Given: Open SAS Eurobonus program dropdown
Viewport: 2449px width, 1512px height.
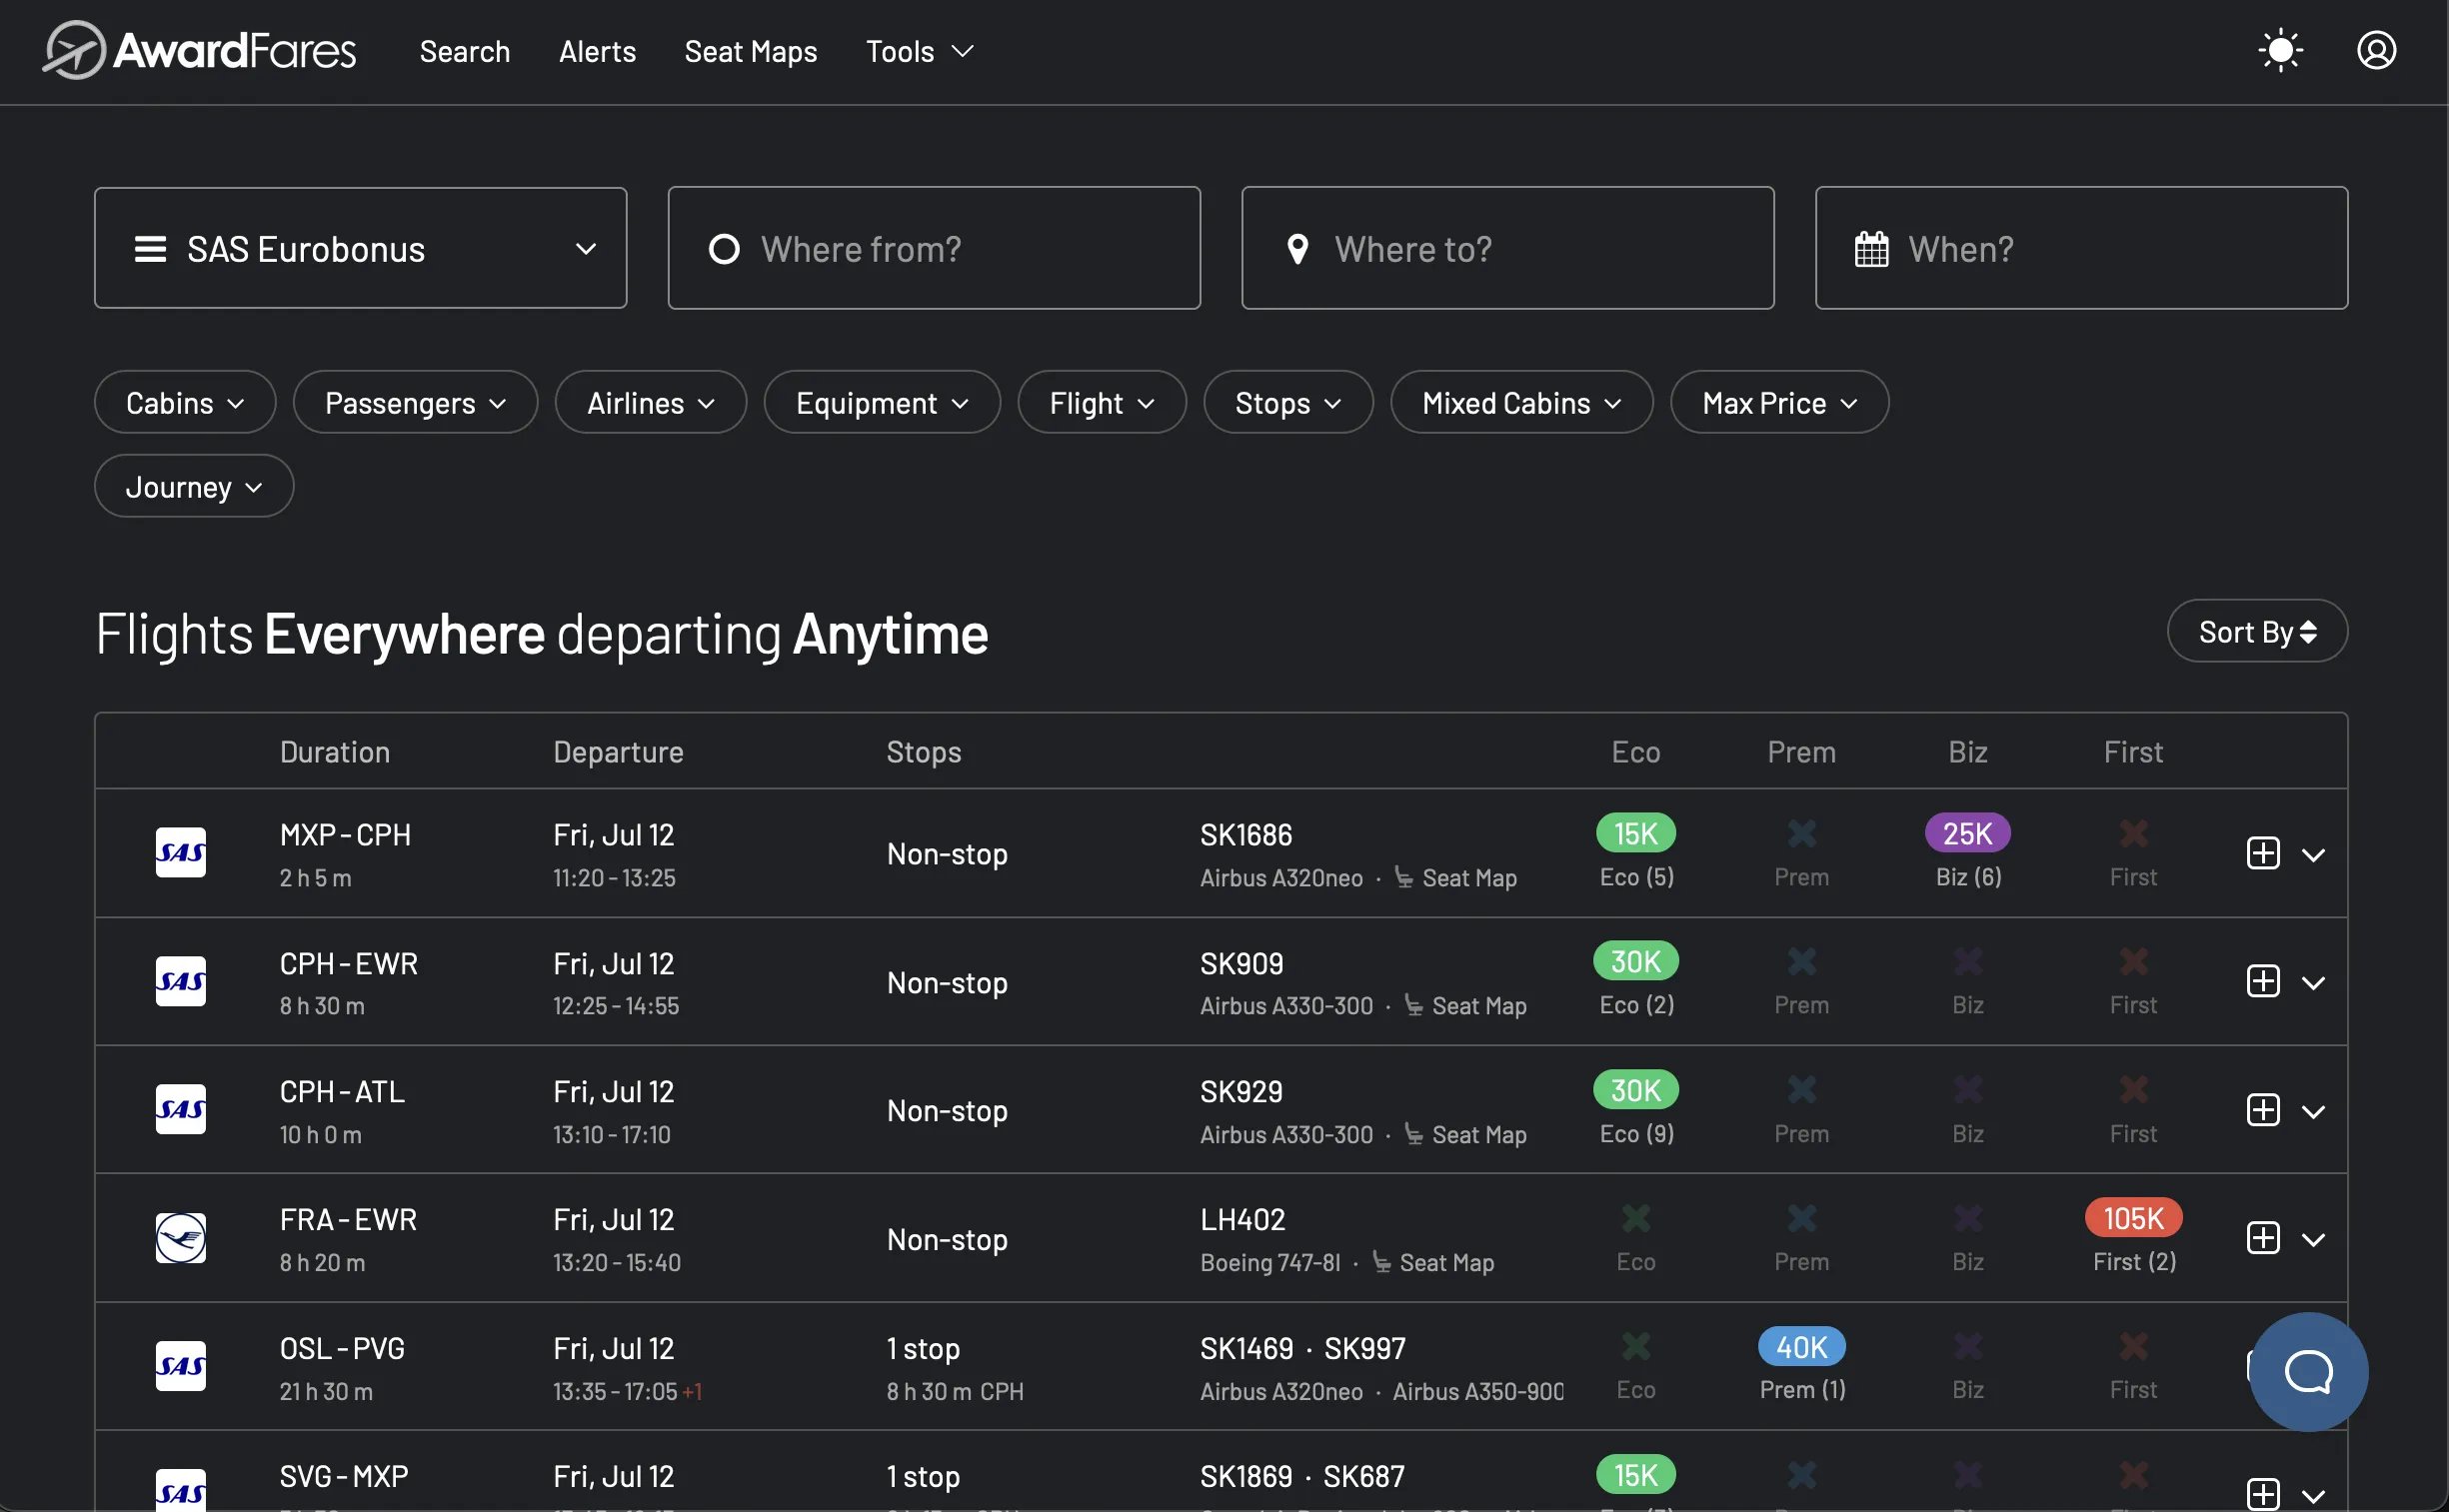Looking at the screenshot, I should 361,248.
